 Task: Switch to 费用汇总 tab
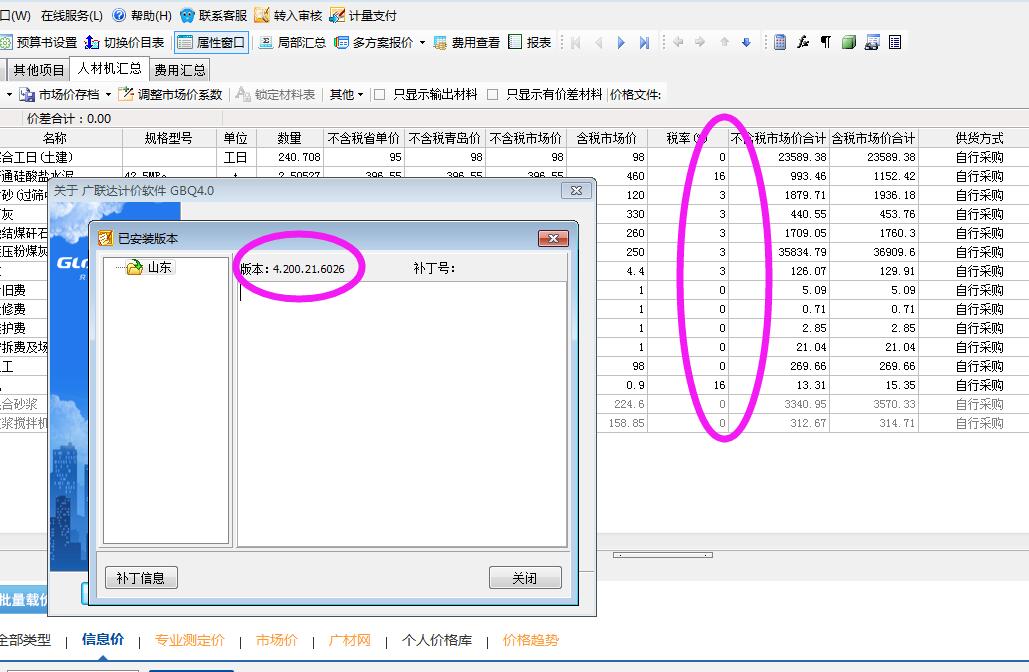[x=180, y=70]
